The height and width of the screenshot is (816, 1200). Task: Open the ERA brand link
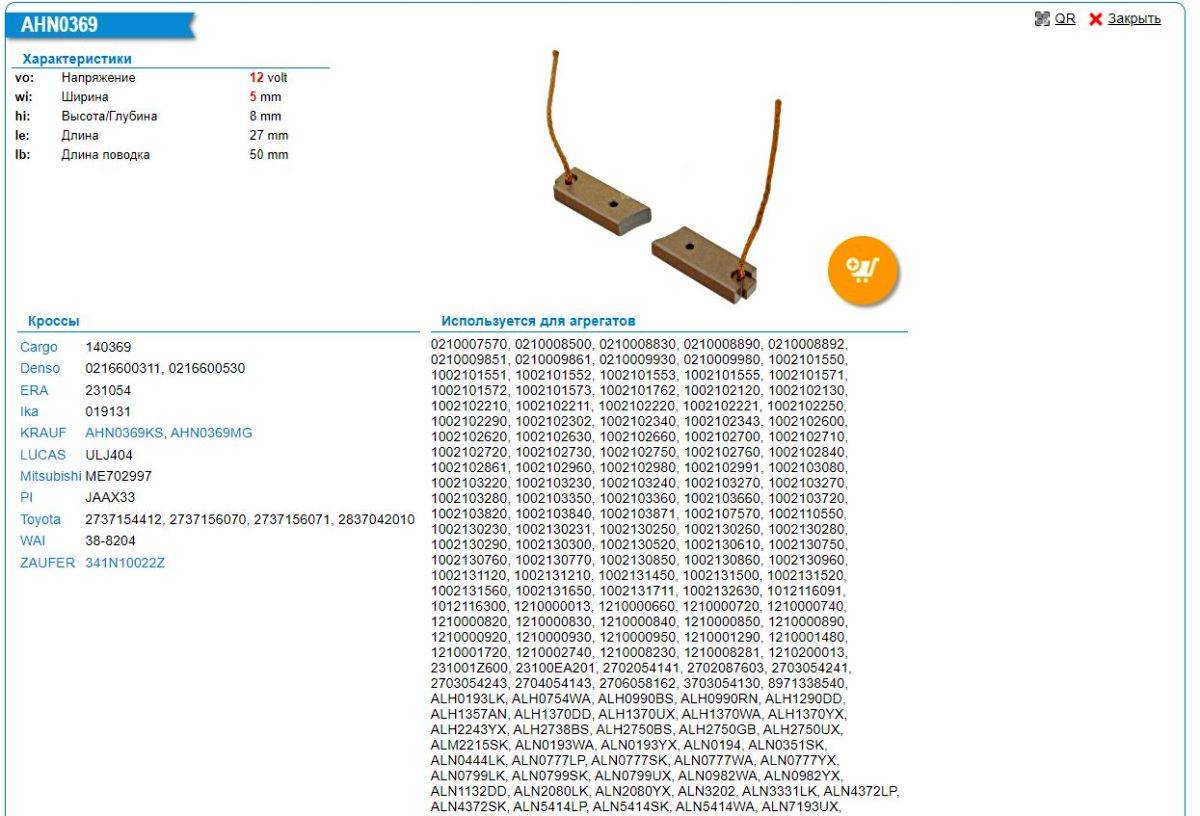pyautogui.click(x=34, y=390)
